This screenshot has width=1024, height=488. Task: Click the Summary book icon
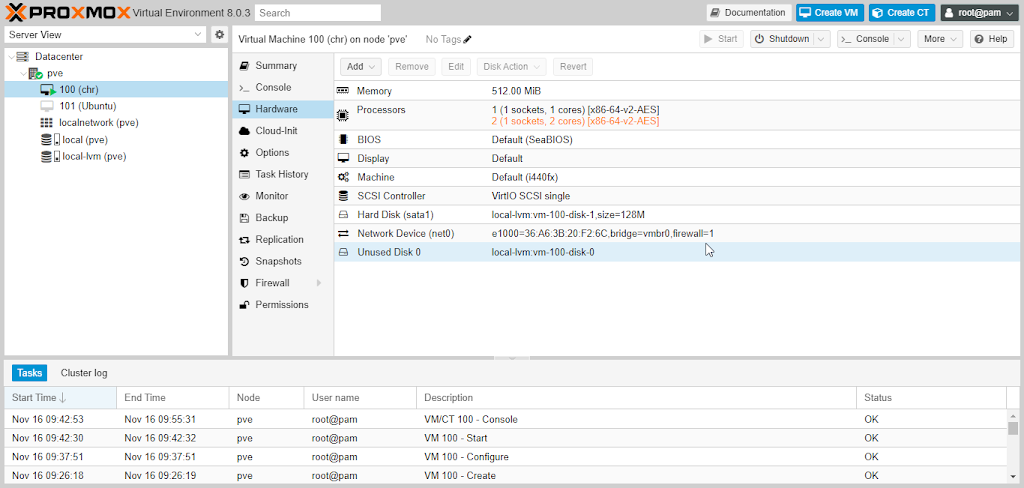pos(244,65)
